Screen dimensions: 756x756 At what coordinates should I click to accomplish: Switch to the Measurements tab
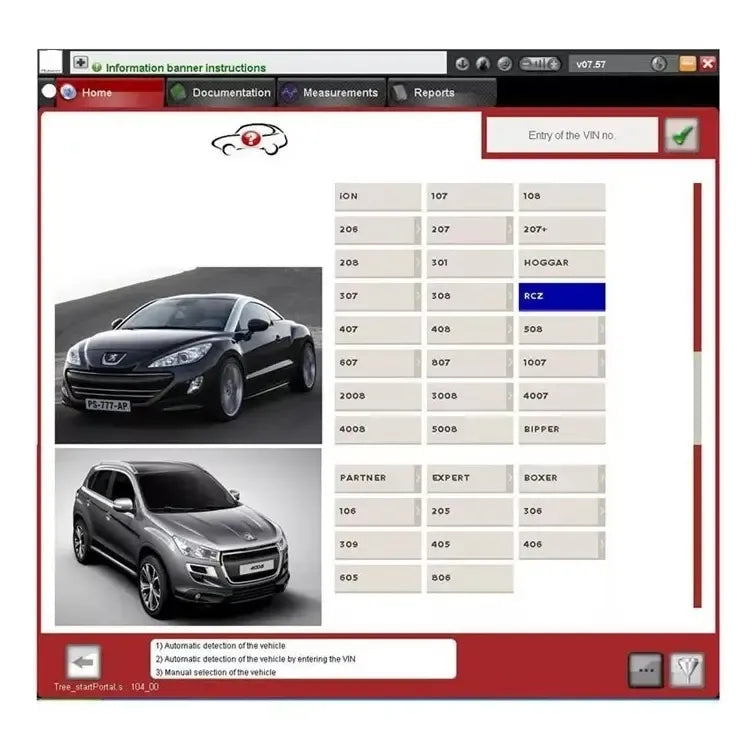click(x=332, y=93)
